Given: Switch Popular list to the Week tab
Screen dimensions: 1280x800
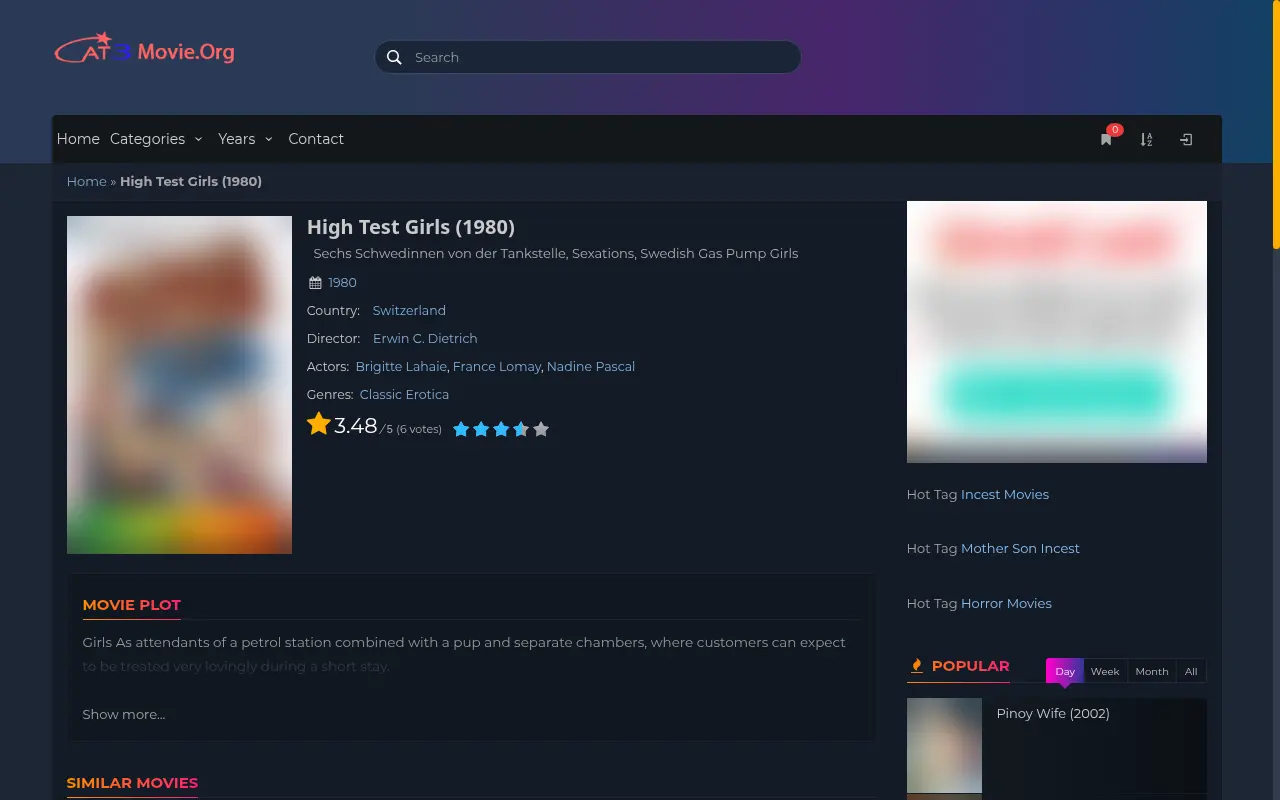Looking at the screenshot, I should point(1105,671).
